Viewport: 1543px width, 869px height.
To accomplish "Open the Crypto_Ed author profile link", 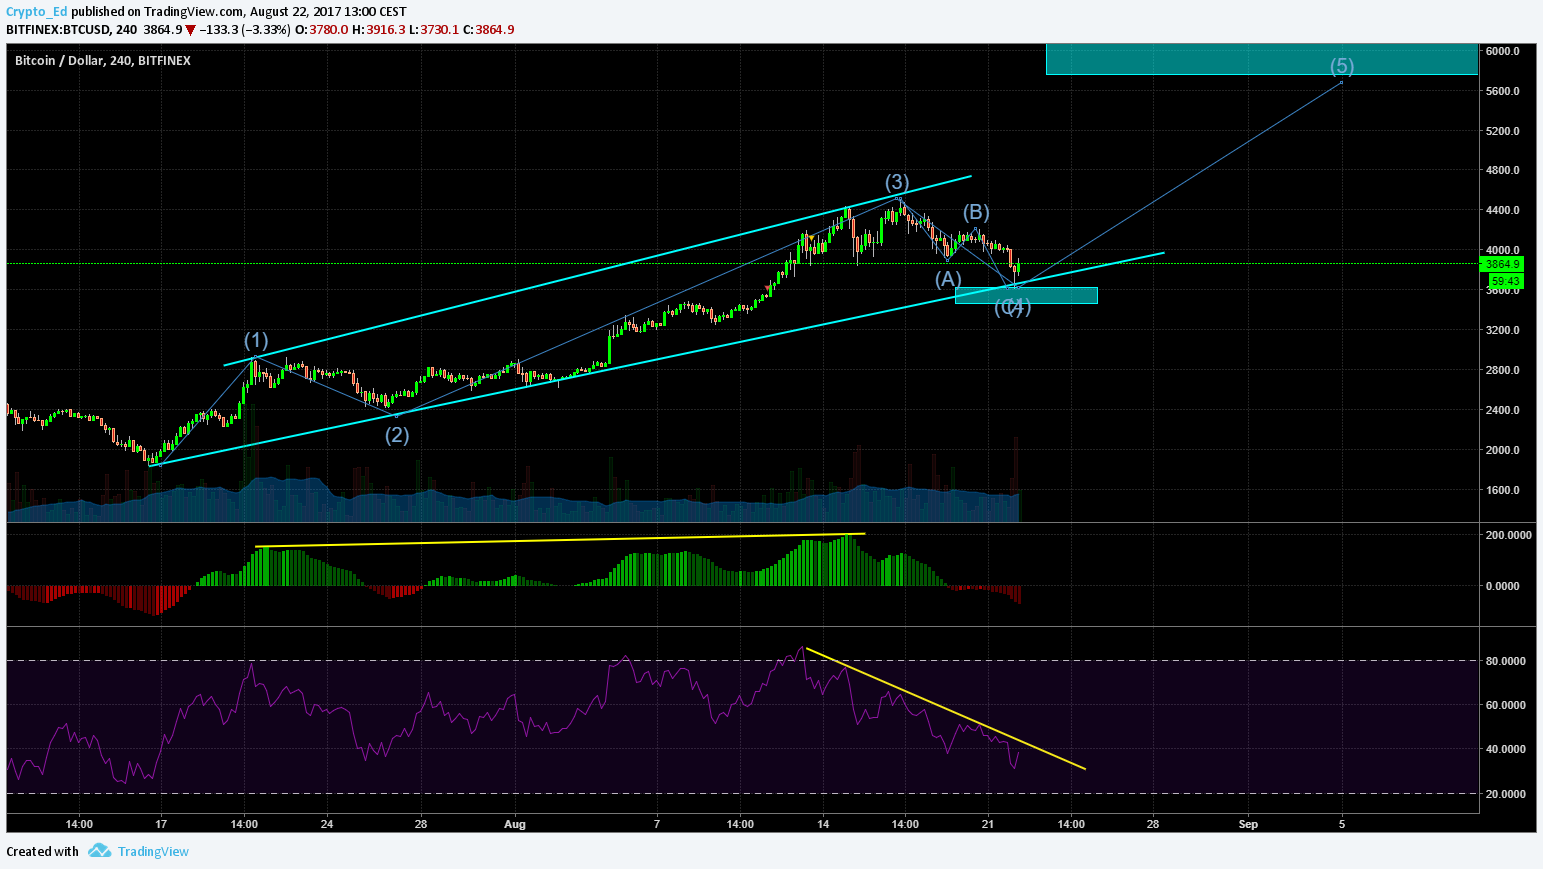I will (37, 12).
